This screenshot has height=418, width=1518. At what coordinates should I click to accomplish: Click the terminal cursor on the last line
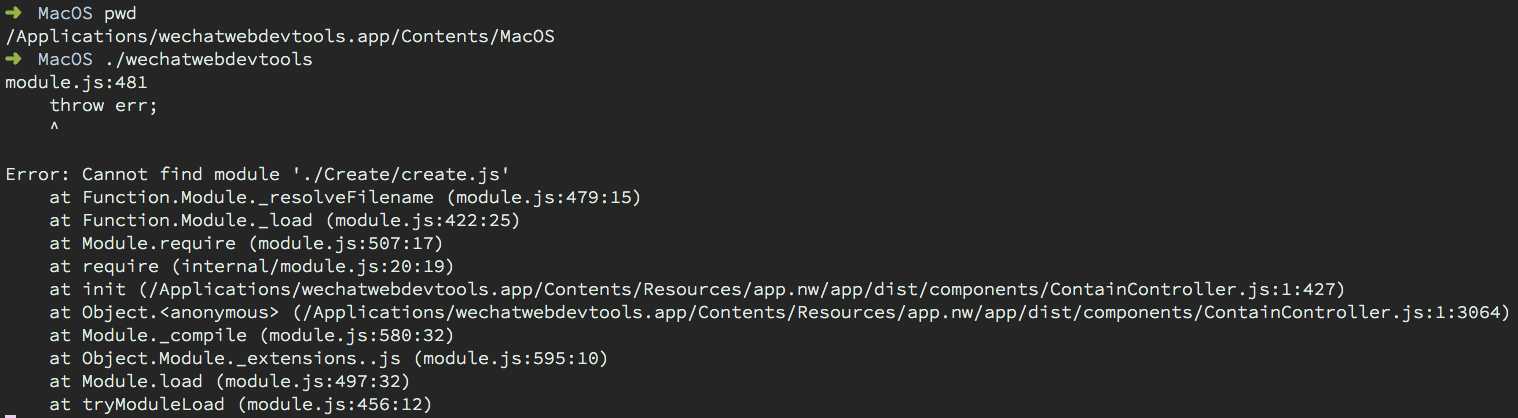pyautogui.click(x=9, y=415)
